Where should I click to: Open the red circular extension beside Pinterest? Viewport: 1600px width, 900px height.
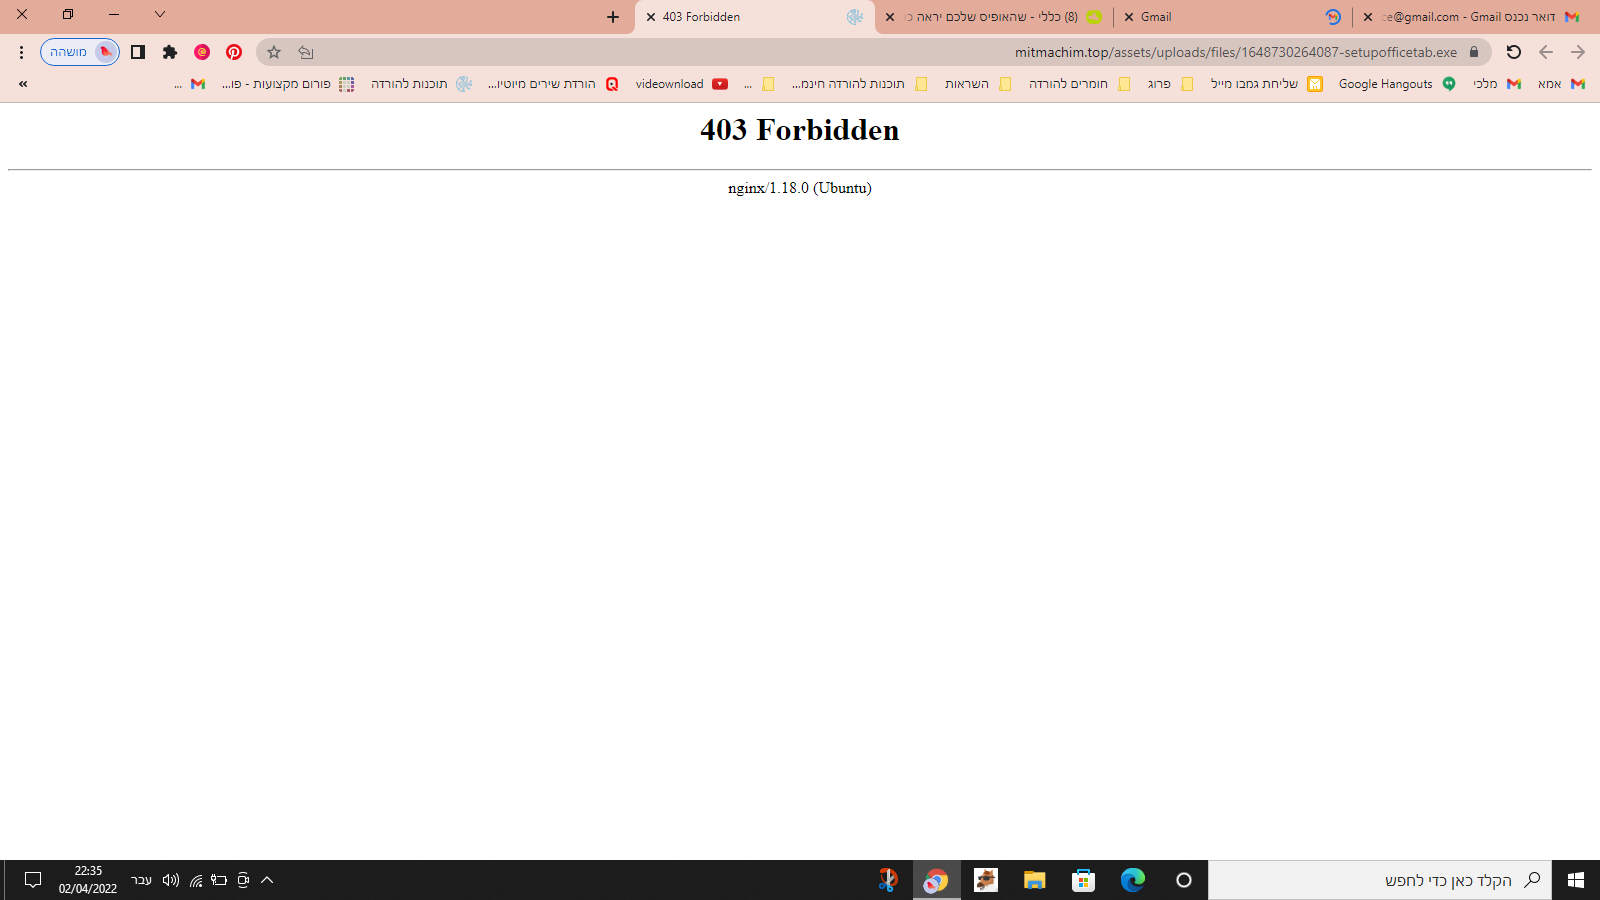(202, 52)
